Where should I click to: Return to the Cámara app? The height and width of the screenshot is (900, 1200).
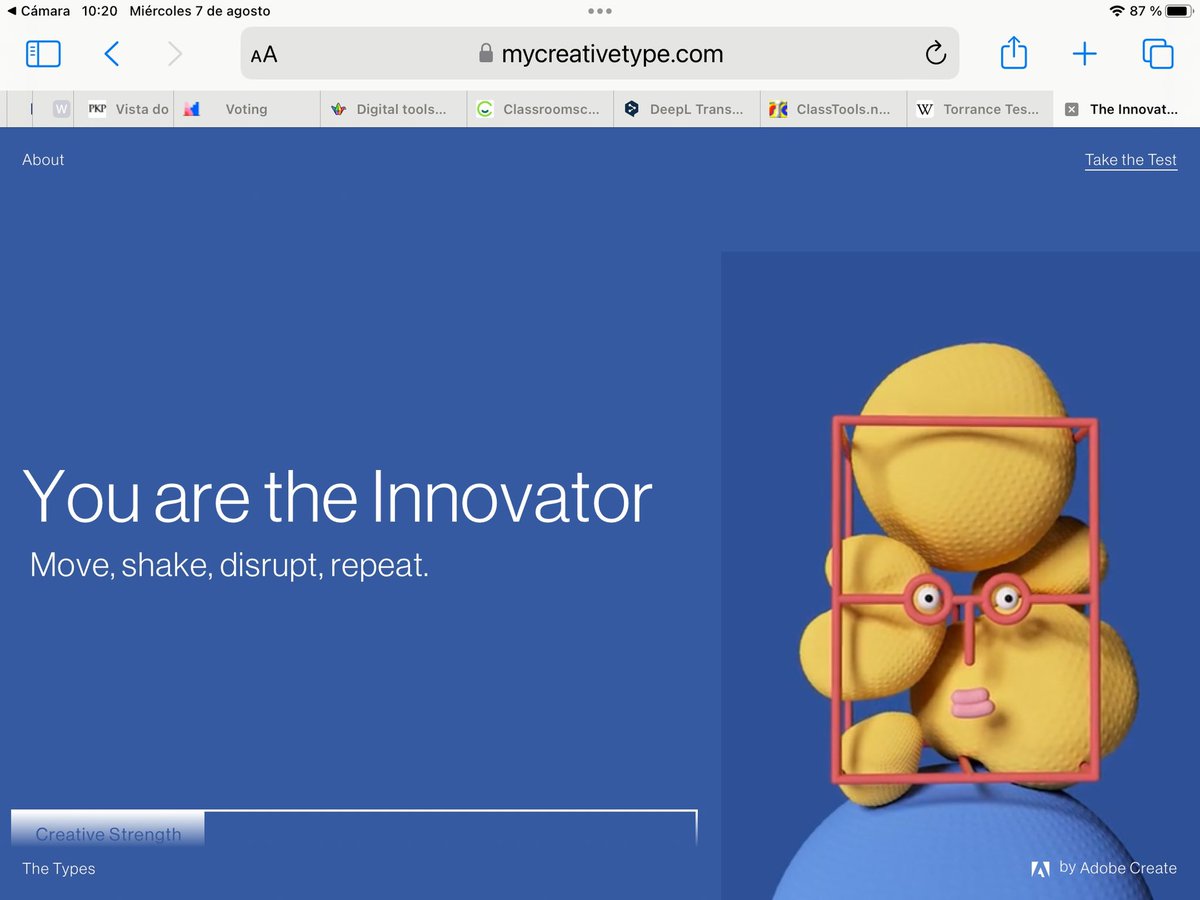[x=38, y=11]
